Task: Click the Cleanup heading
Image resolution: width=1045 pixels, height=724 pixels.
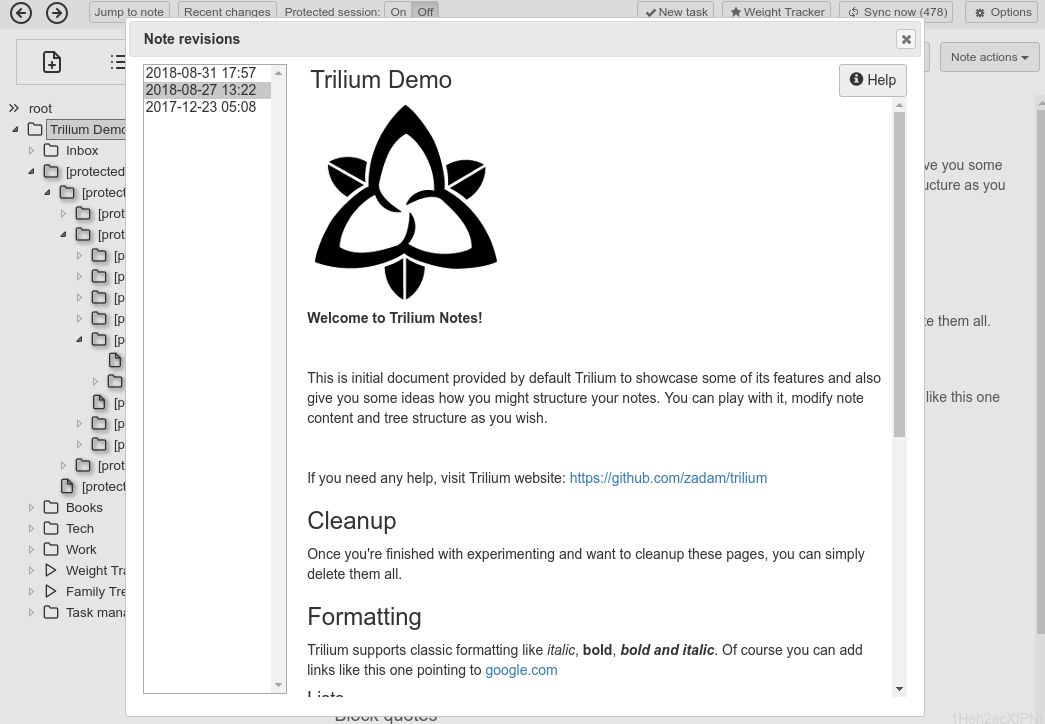Action: [x=352, y=521]
